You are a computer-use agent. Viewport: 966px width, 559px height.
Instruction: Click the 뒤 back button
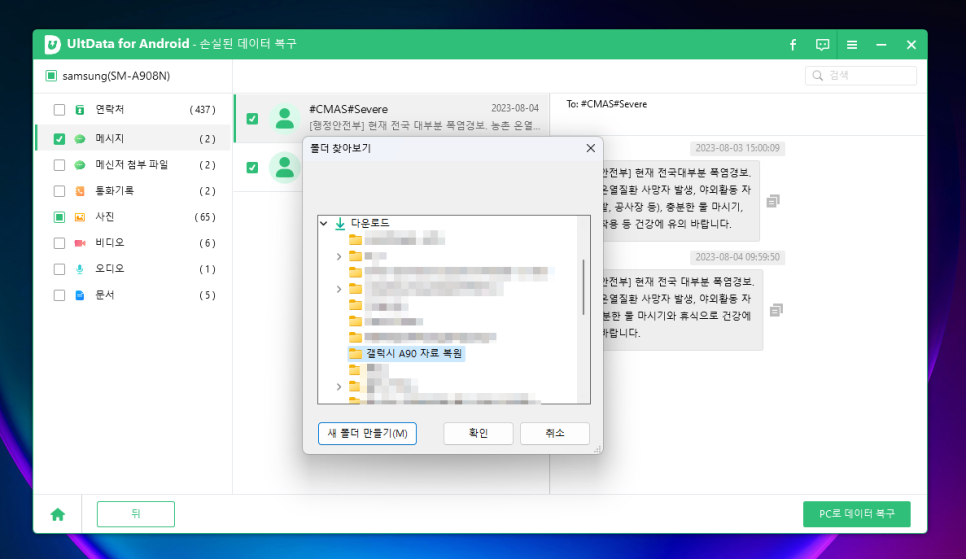tap(136, 514)
